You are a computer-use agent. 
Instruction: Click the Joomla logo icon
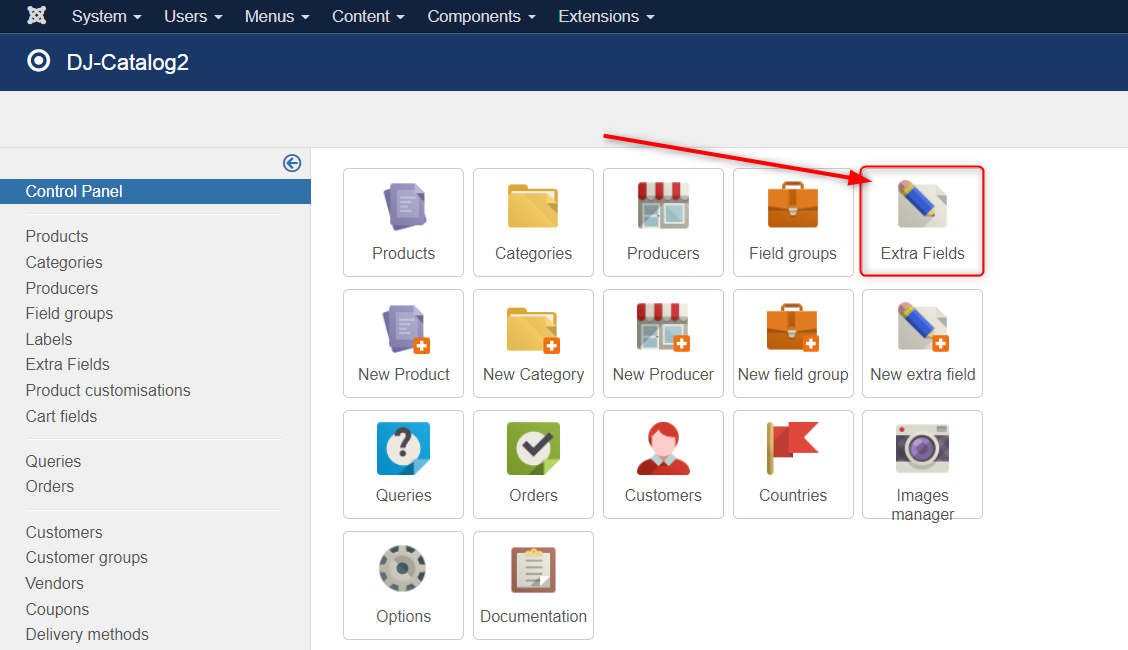[x=37, y=15]
